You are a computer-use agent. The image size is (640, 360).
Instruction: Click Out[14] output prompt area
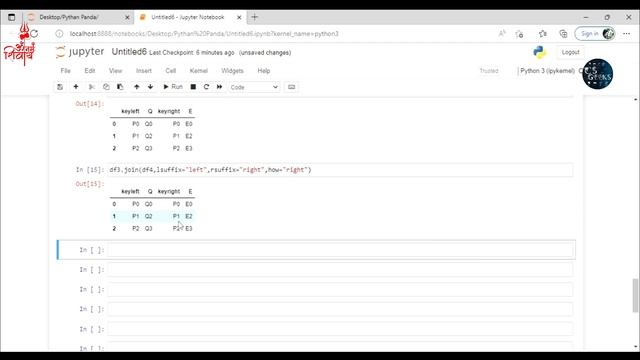(90, 104)
